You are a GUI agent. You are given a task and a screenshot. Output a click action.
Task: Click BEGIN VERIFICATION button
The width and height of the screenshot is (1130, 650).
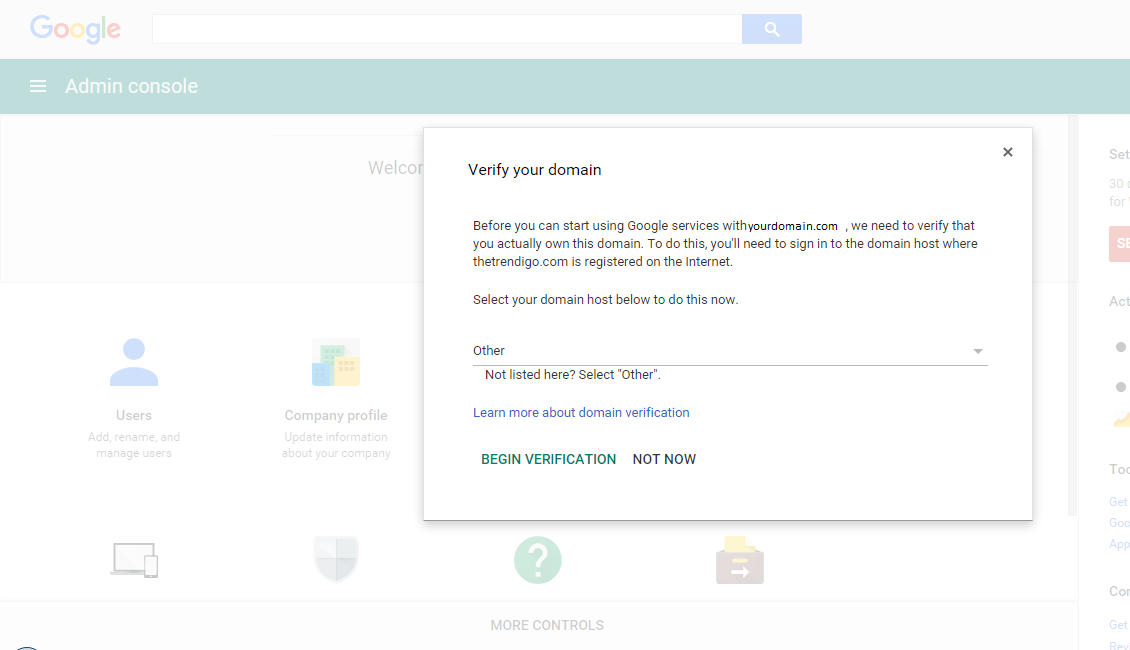(548, 459)
